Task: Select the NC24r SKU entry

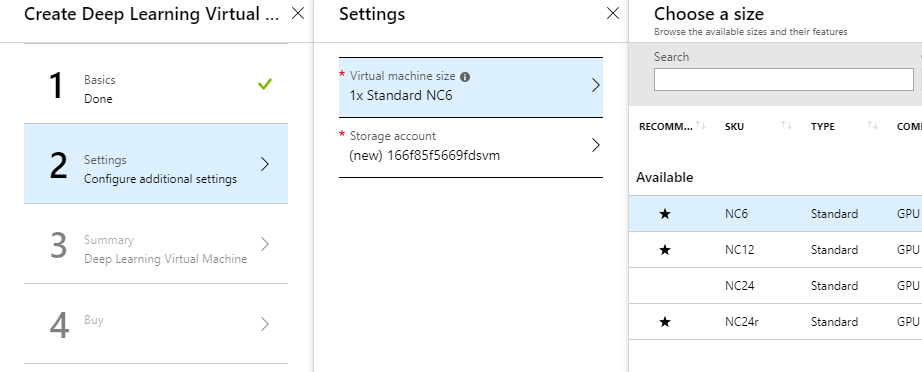Action: pos(741,322)
